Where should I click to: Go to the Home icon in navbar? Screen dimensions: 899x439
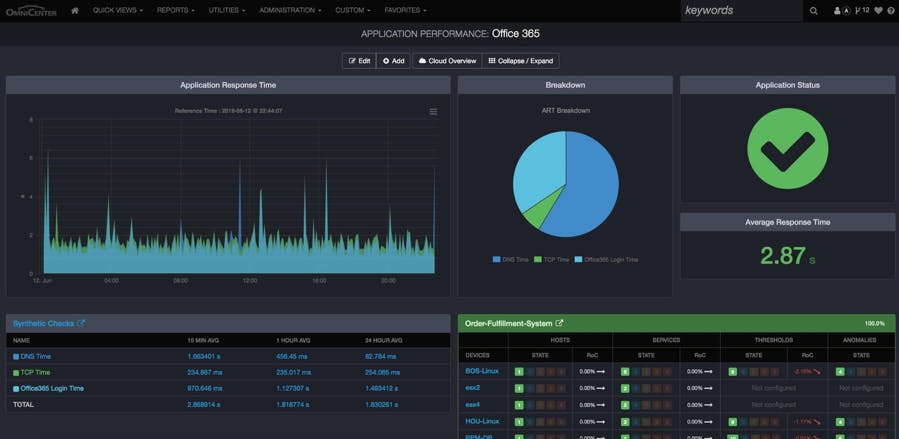(75, 10)
